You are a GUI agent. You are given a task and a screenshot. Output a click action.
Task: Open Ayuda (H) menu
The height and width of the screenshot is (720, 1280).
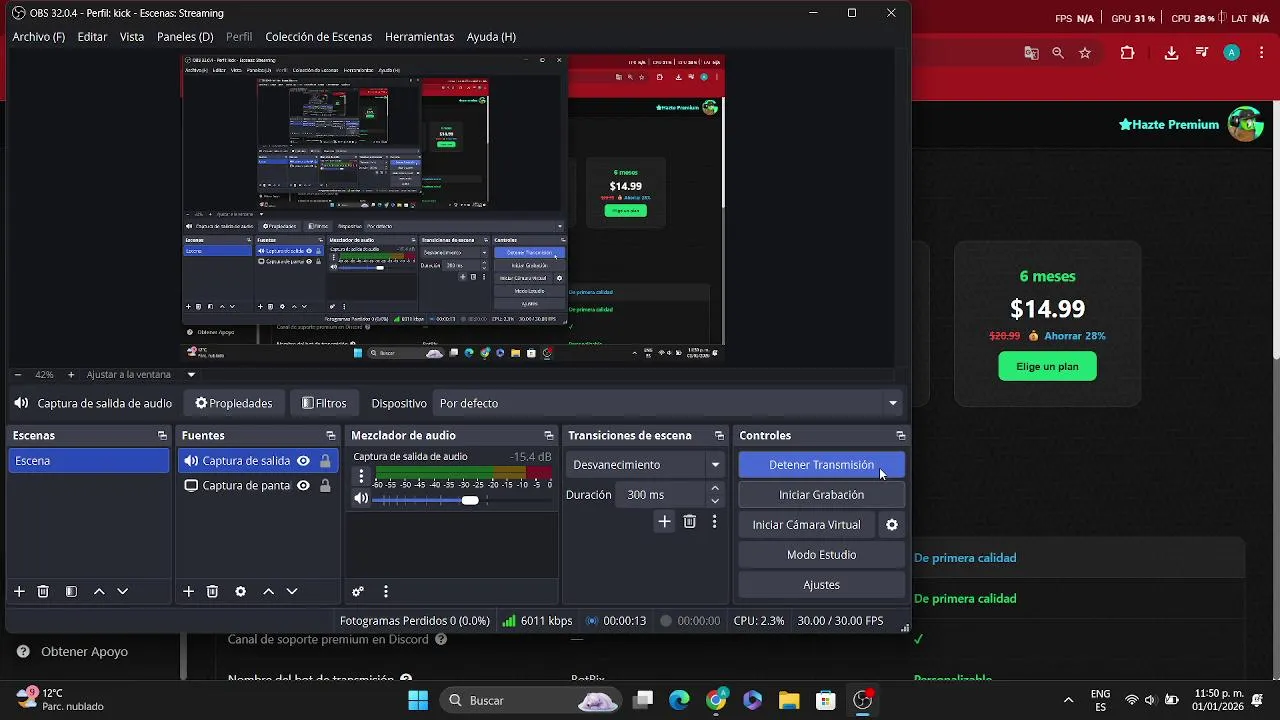point(491,37)
